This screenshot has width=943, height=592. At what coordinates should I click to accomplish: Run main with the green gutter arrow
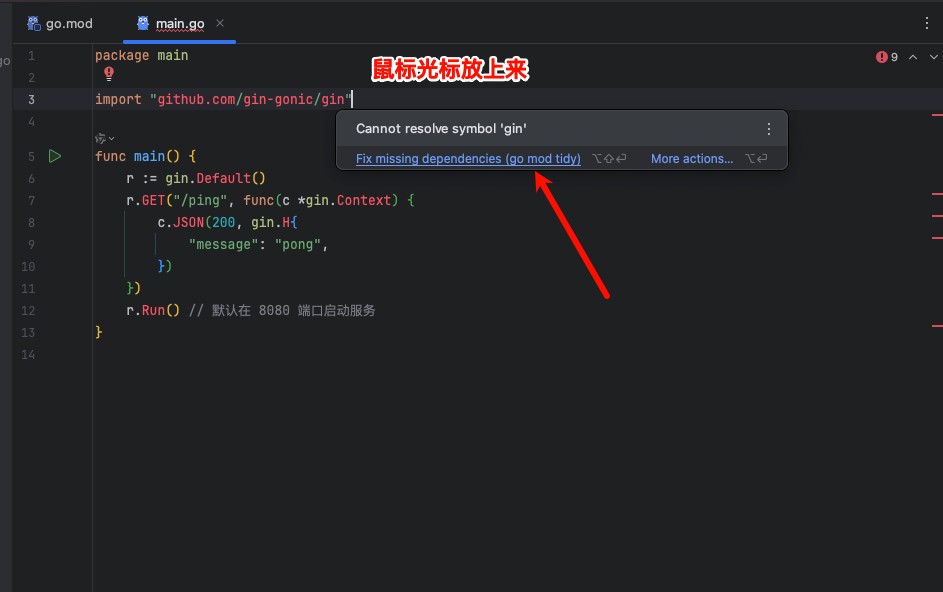[55, 156]
